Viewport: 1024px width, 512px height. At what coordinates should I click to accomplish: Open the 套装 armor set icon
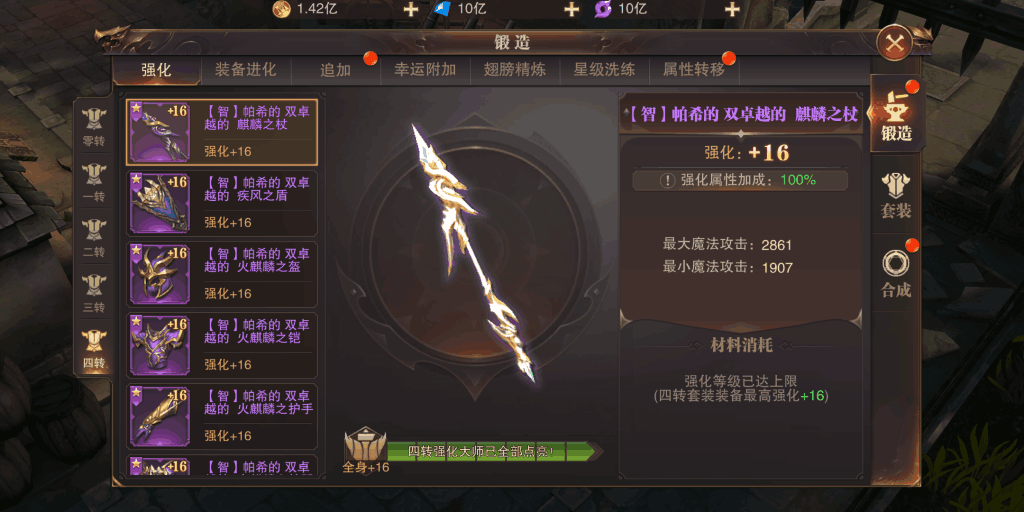[x=895, y=196]
